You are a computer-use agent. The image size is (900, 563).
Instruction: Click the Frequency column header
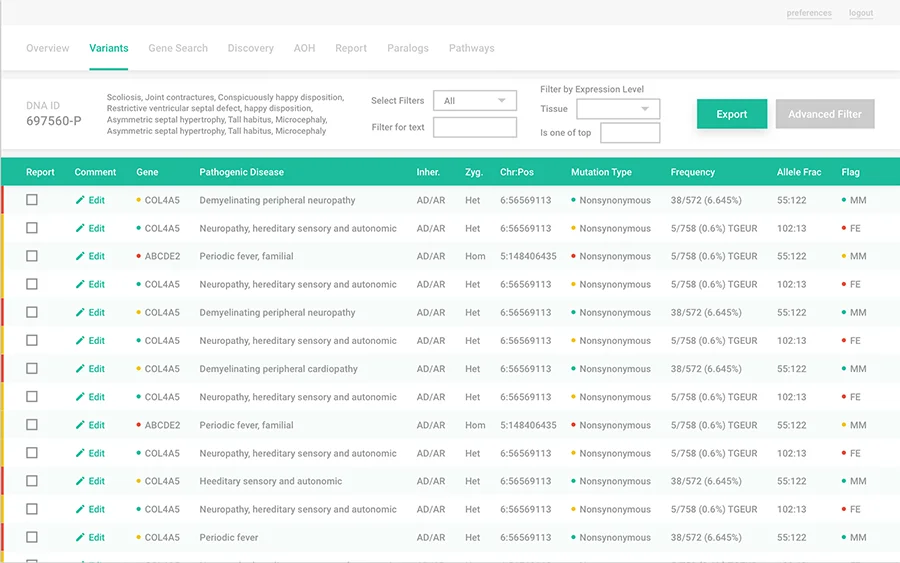point(693,172)
